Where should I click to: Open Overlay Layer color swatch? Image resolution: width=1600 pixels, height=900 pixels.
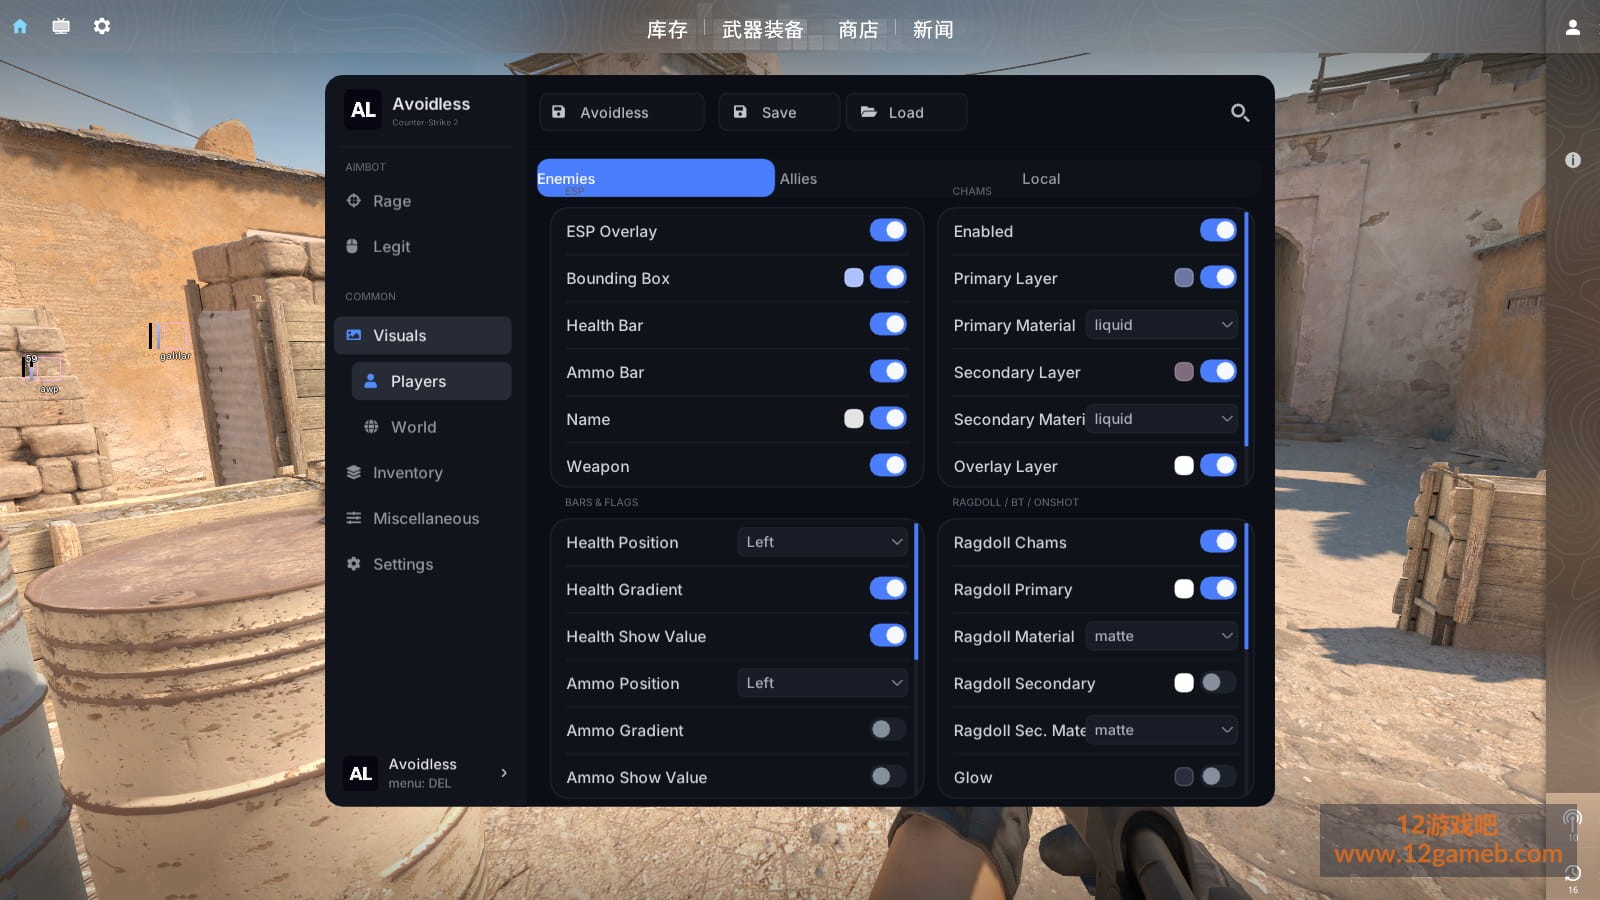tap(1184, 466)
